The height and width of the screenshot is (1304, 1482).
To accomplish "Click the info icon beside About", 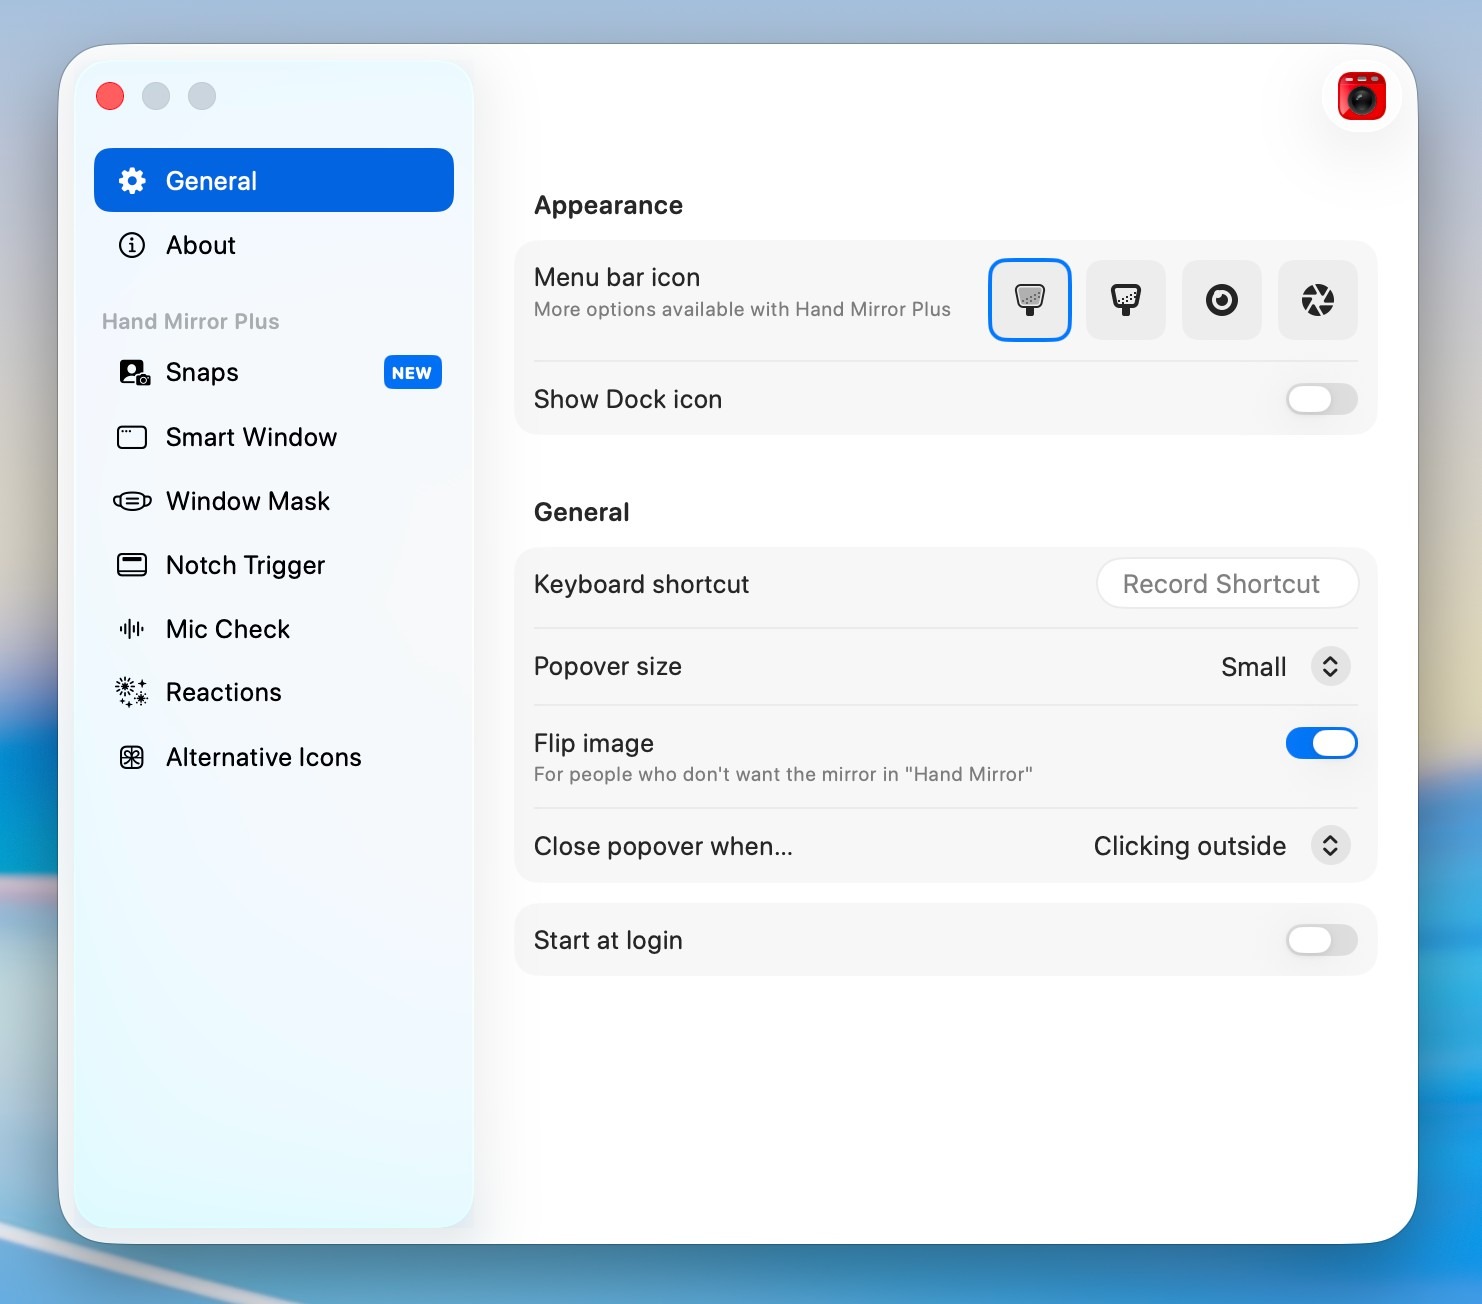I will click(x=132, y=245).
